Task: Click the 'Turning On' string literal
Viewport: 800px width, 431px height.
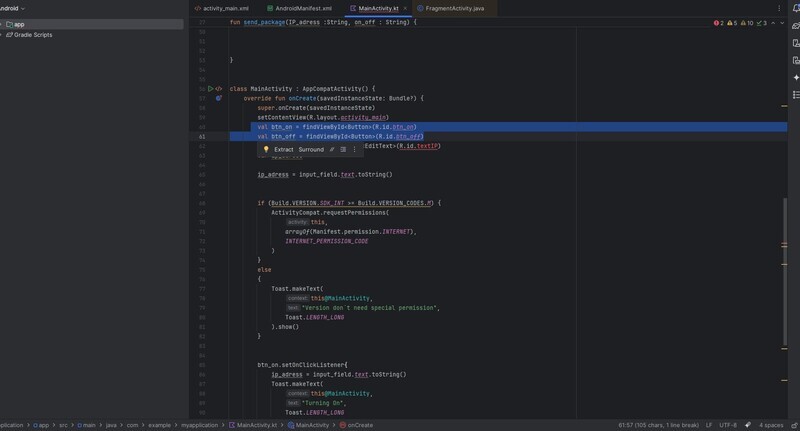Action: pos(324,403)
